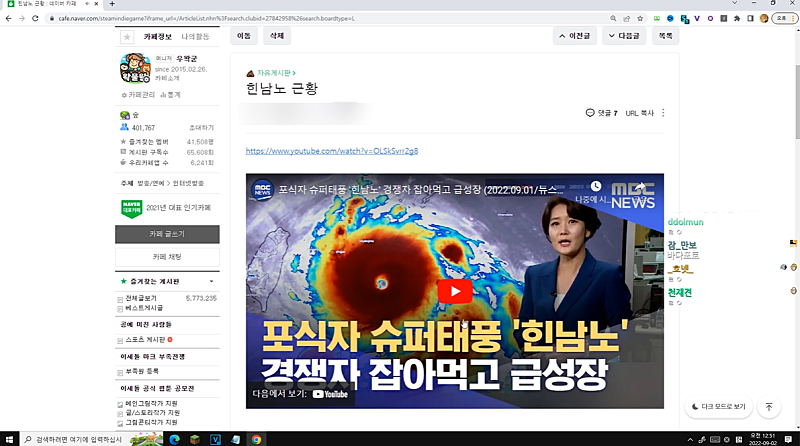Open 글/스토리작가 지원 board
This screenshot has height=446, width=800.
coord(152,413)
